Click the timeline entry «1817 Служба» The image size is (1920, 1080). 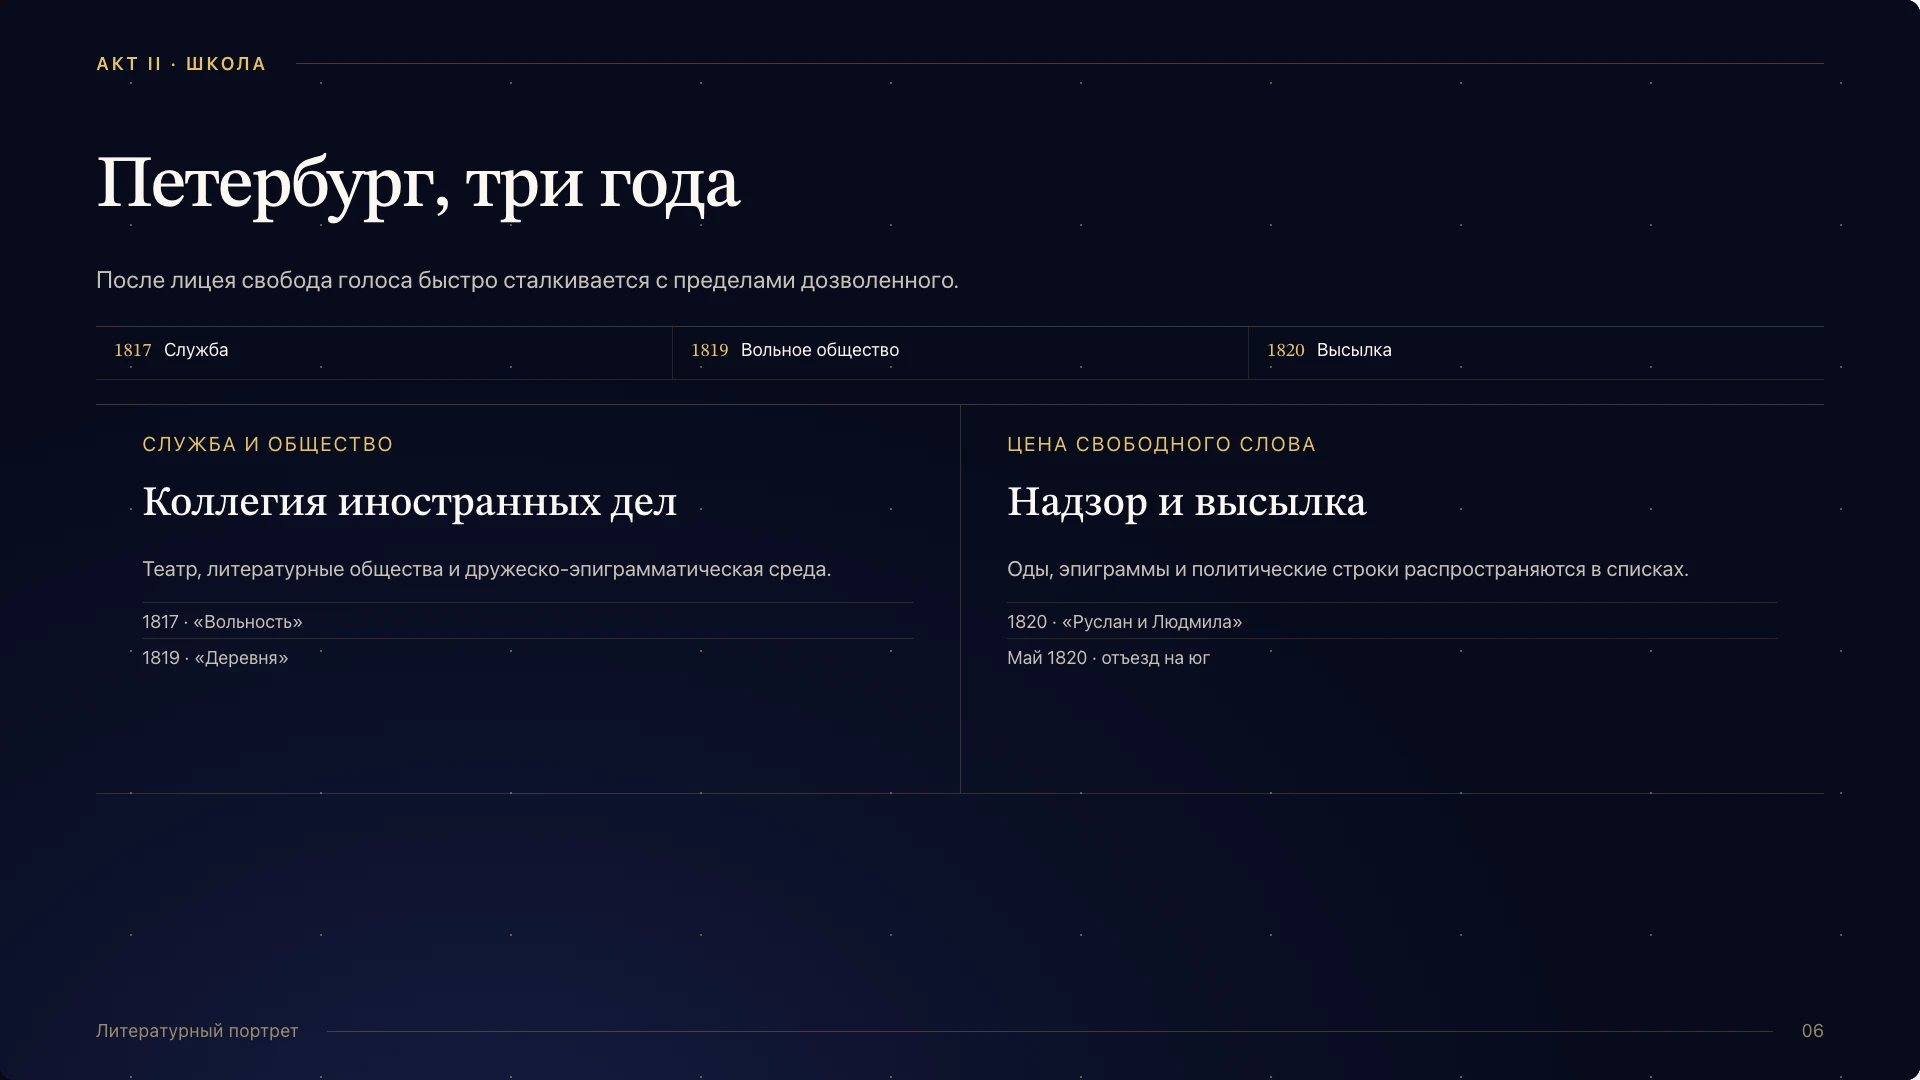click(384, 352)
